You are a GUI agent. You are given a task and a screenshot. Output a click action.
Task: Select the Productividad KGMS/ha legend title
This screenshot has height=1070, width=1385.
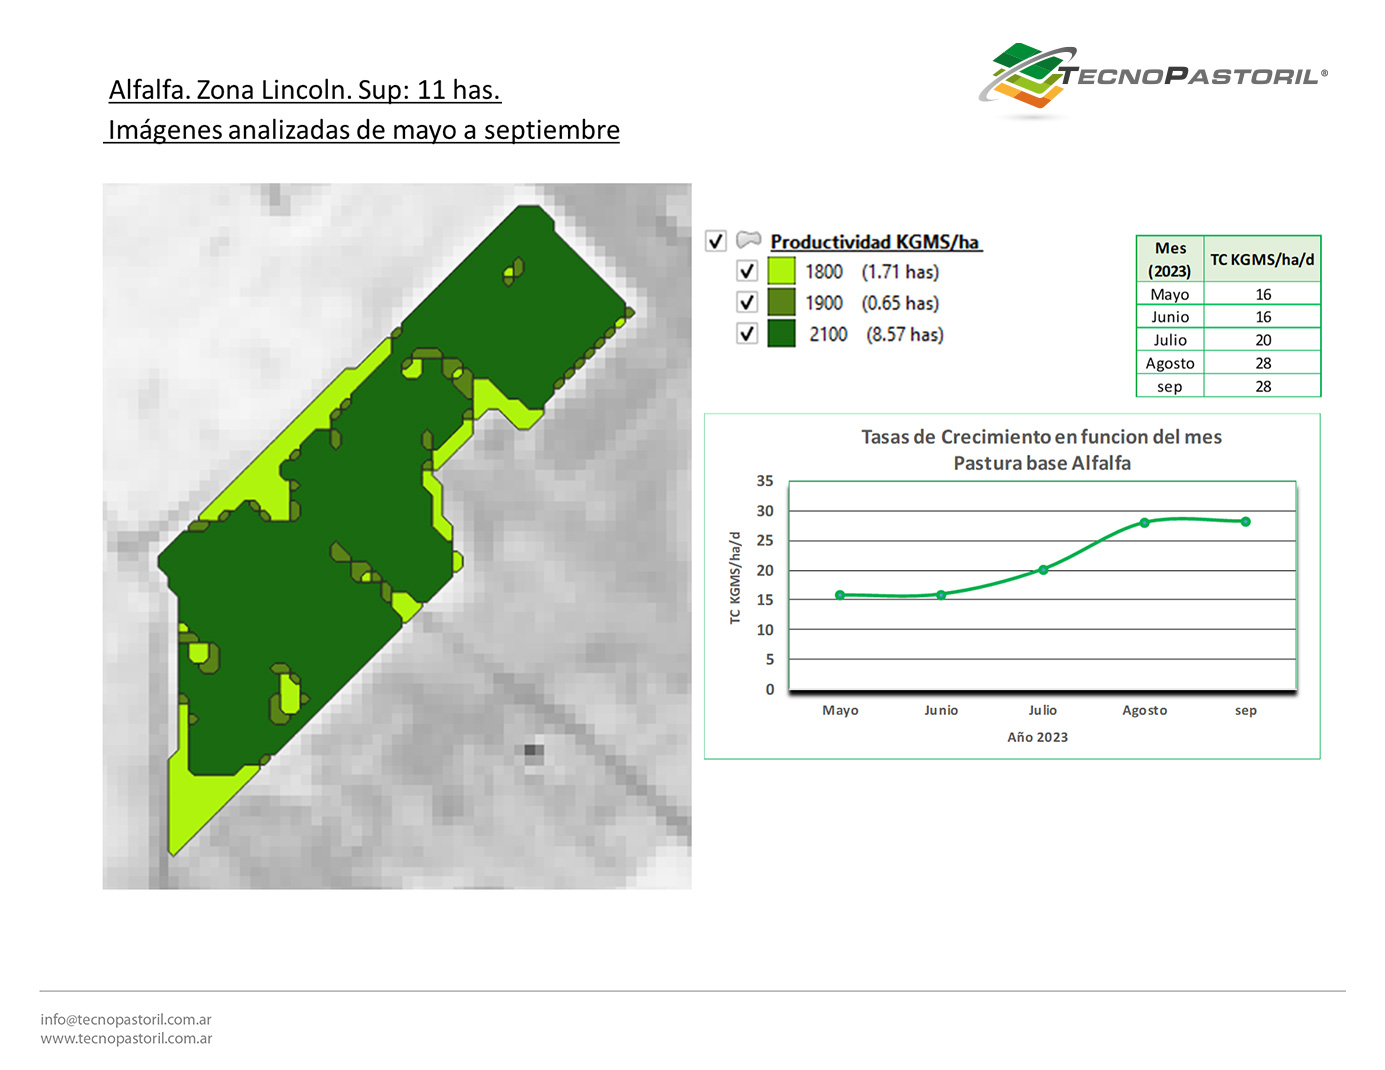pyautogui.click(x=875, y=242)
